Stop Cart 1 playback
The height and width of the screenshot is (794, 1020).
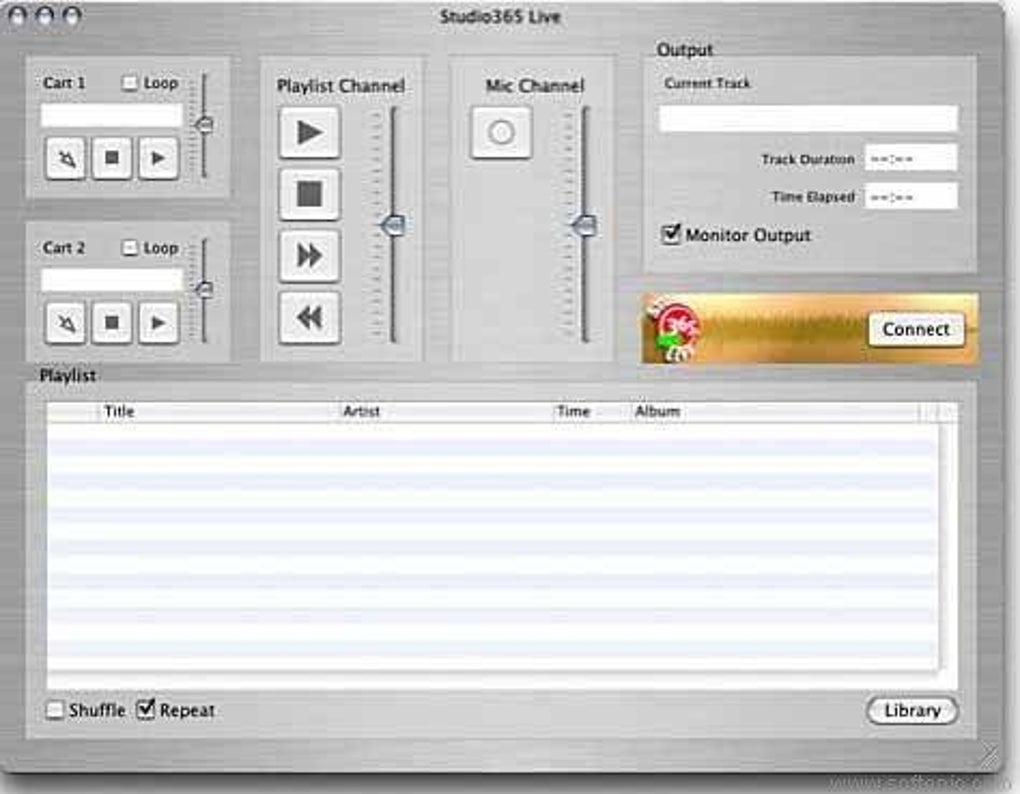112,158
